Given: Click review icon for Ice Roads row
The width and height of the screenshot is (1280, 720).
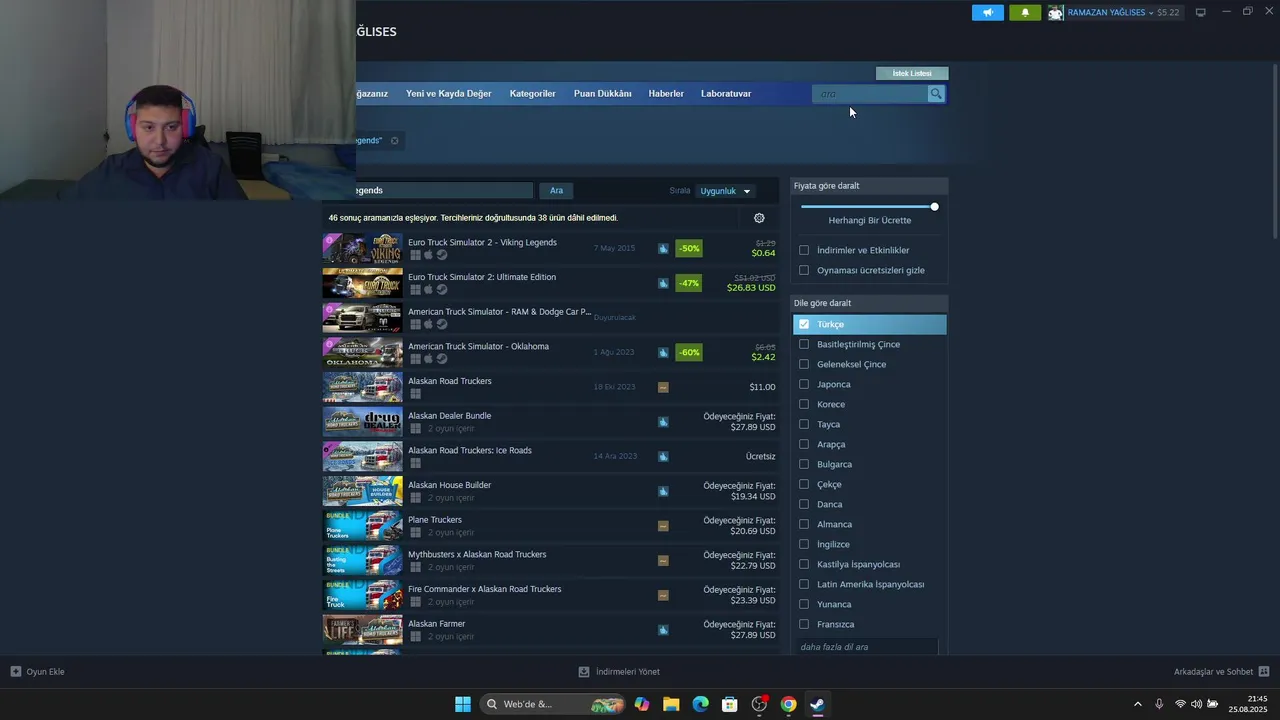Looking at the screenshot, I should coord(663,456).
